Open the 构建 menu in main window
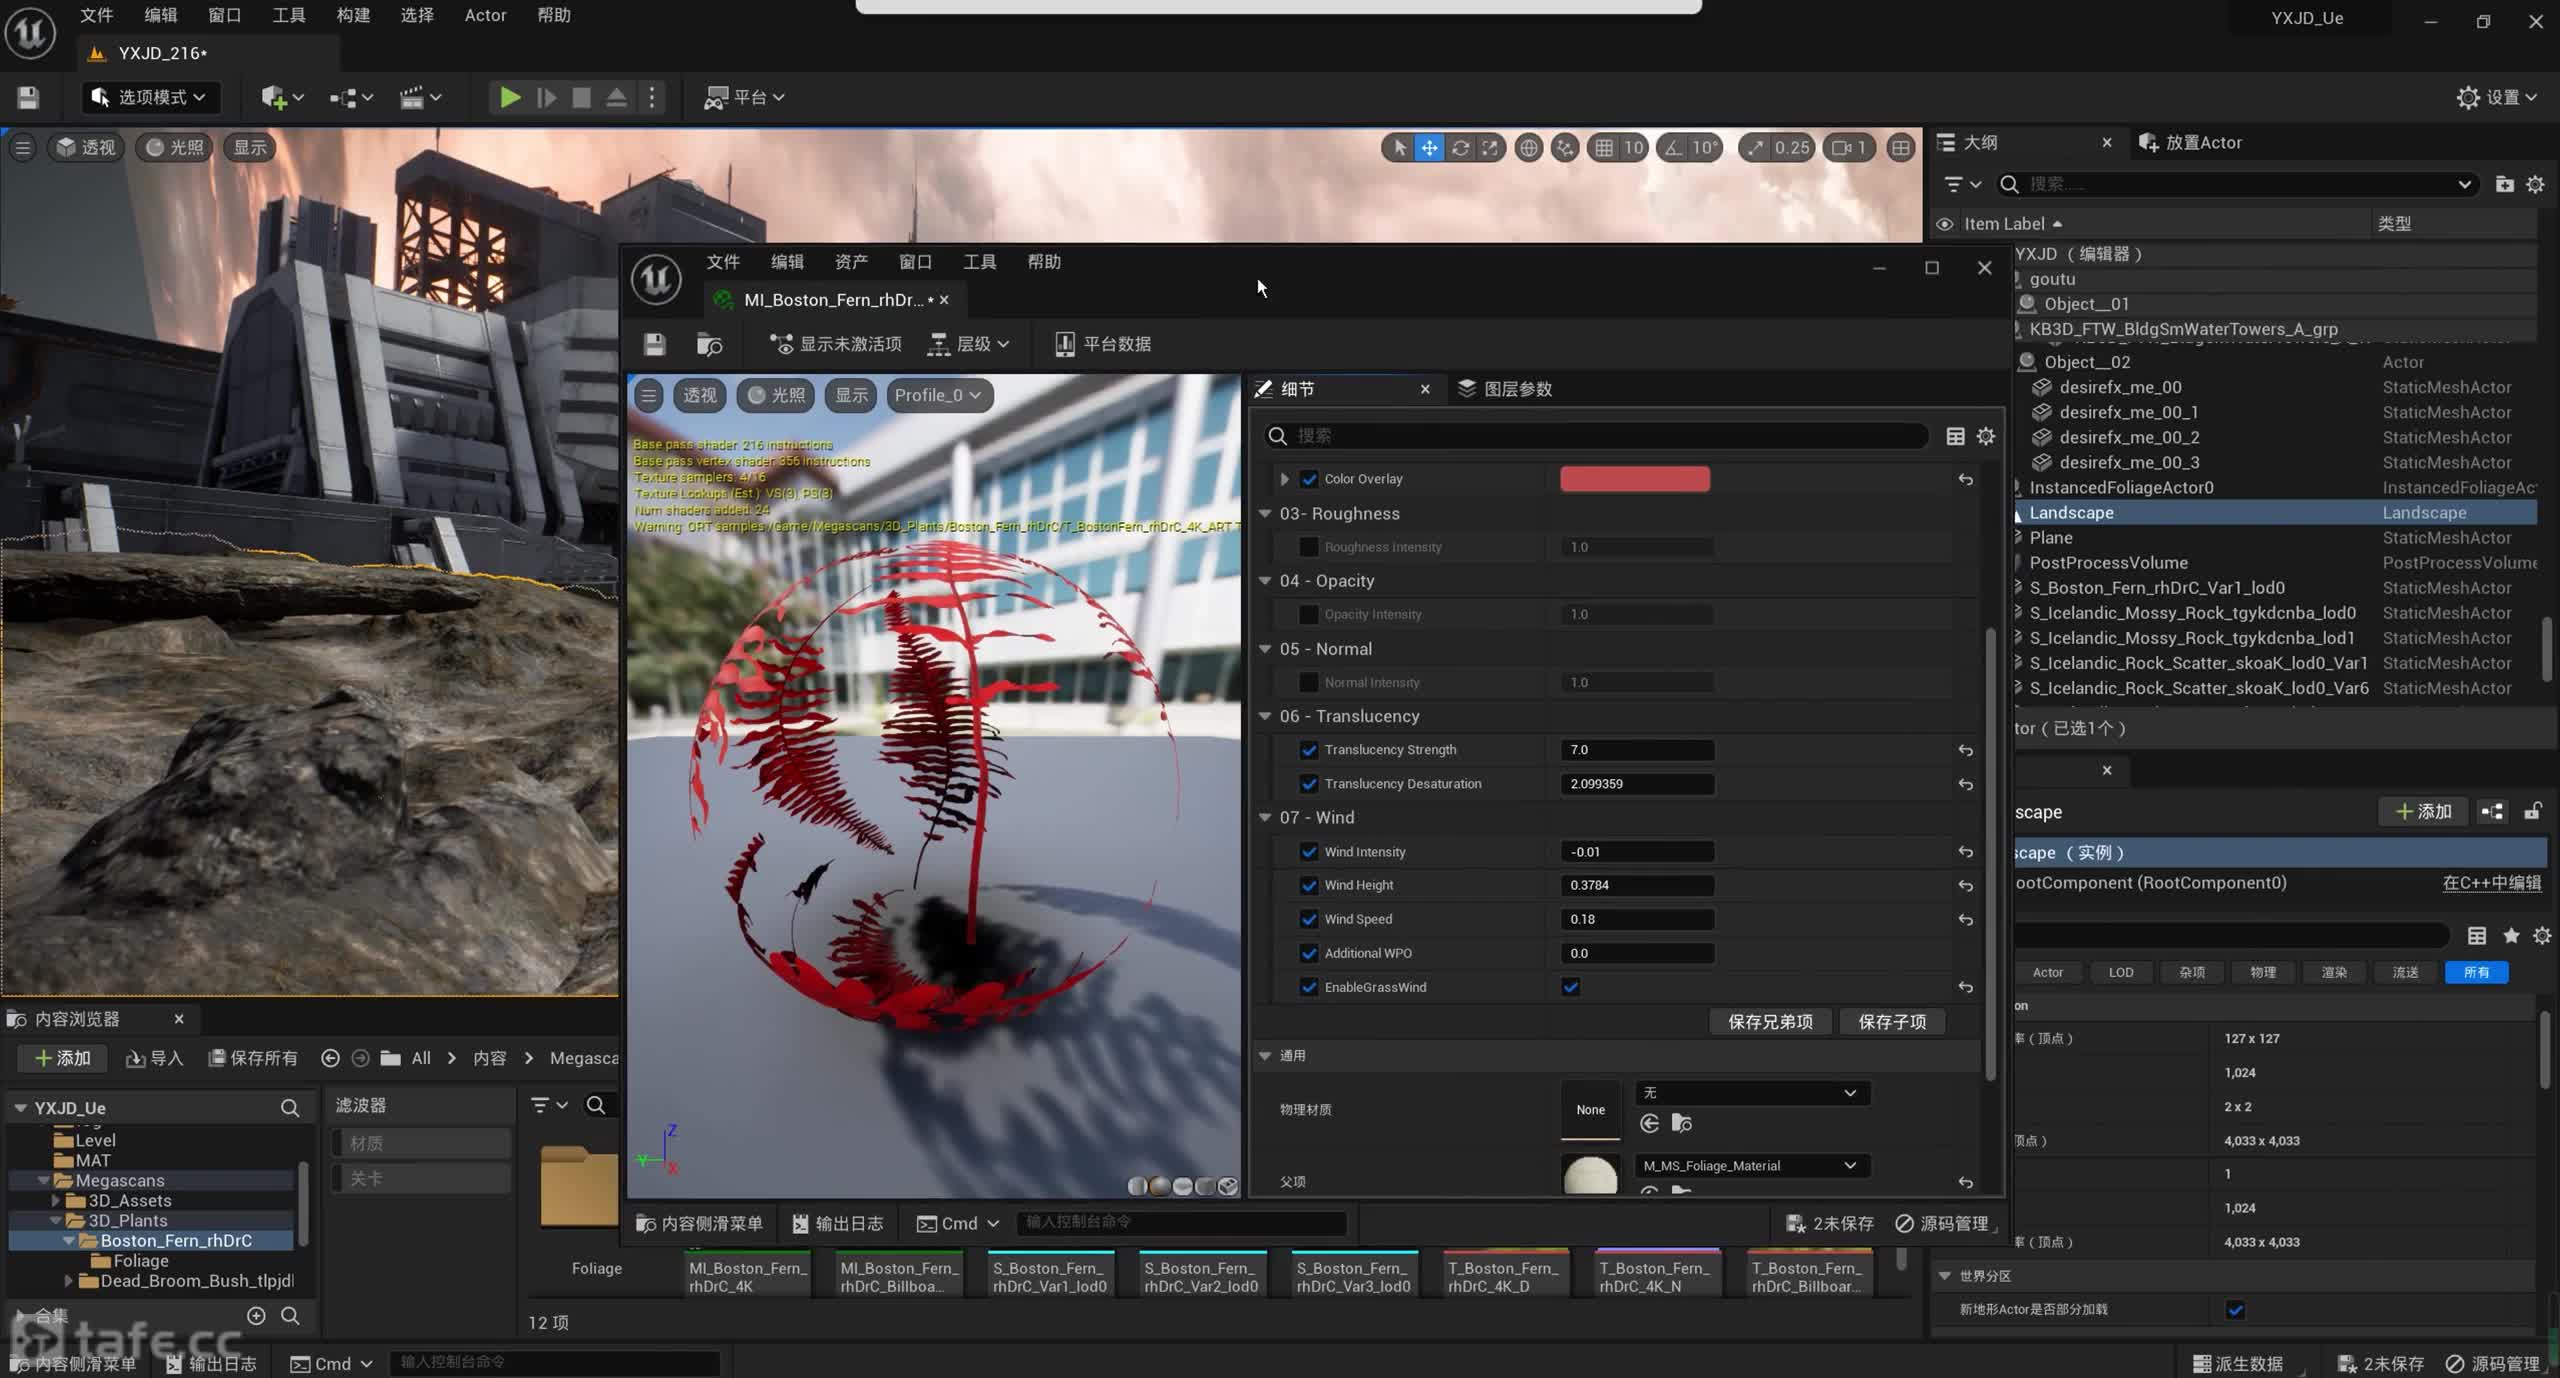The height and width of the screenshot is (1378, 2560). click(353, 15)
